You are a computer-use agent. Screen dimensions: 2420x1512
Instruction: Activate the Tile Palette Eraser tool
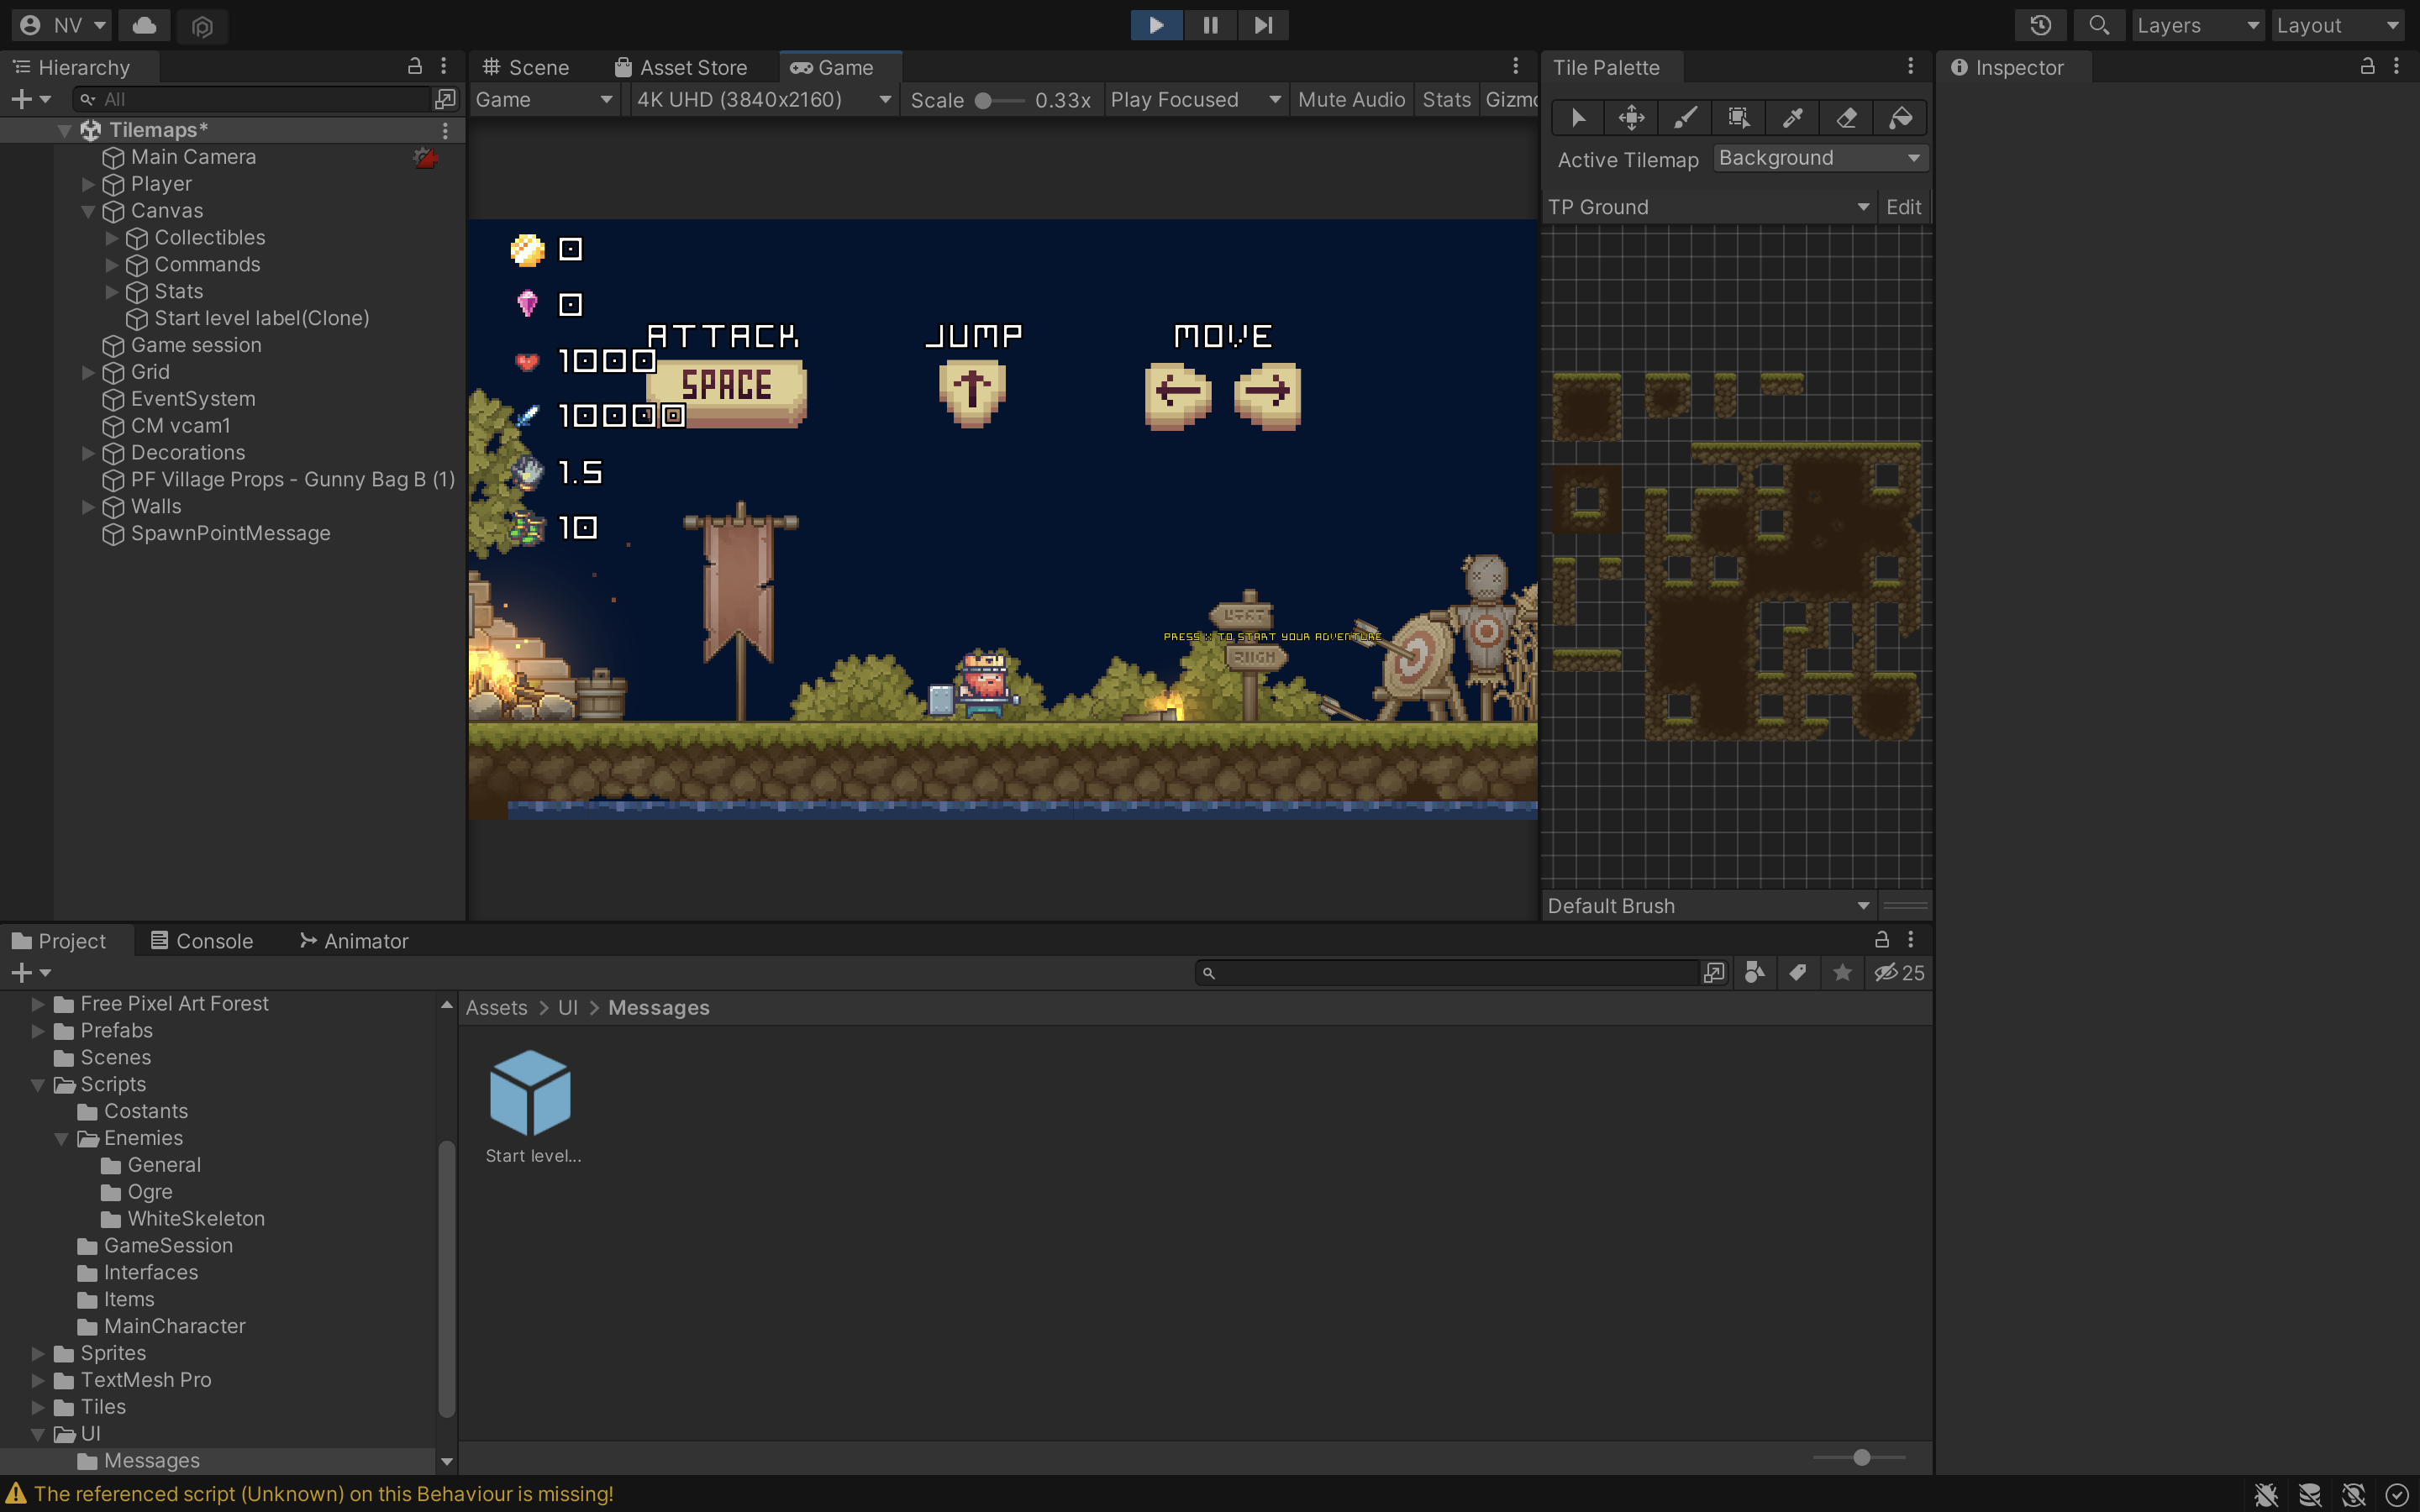pyautogui.click(x=1847, y=118)
